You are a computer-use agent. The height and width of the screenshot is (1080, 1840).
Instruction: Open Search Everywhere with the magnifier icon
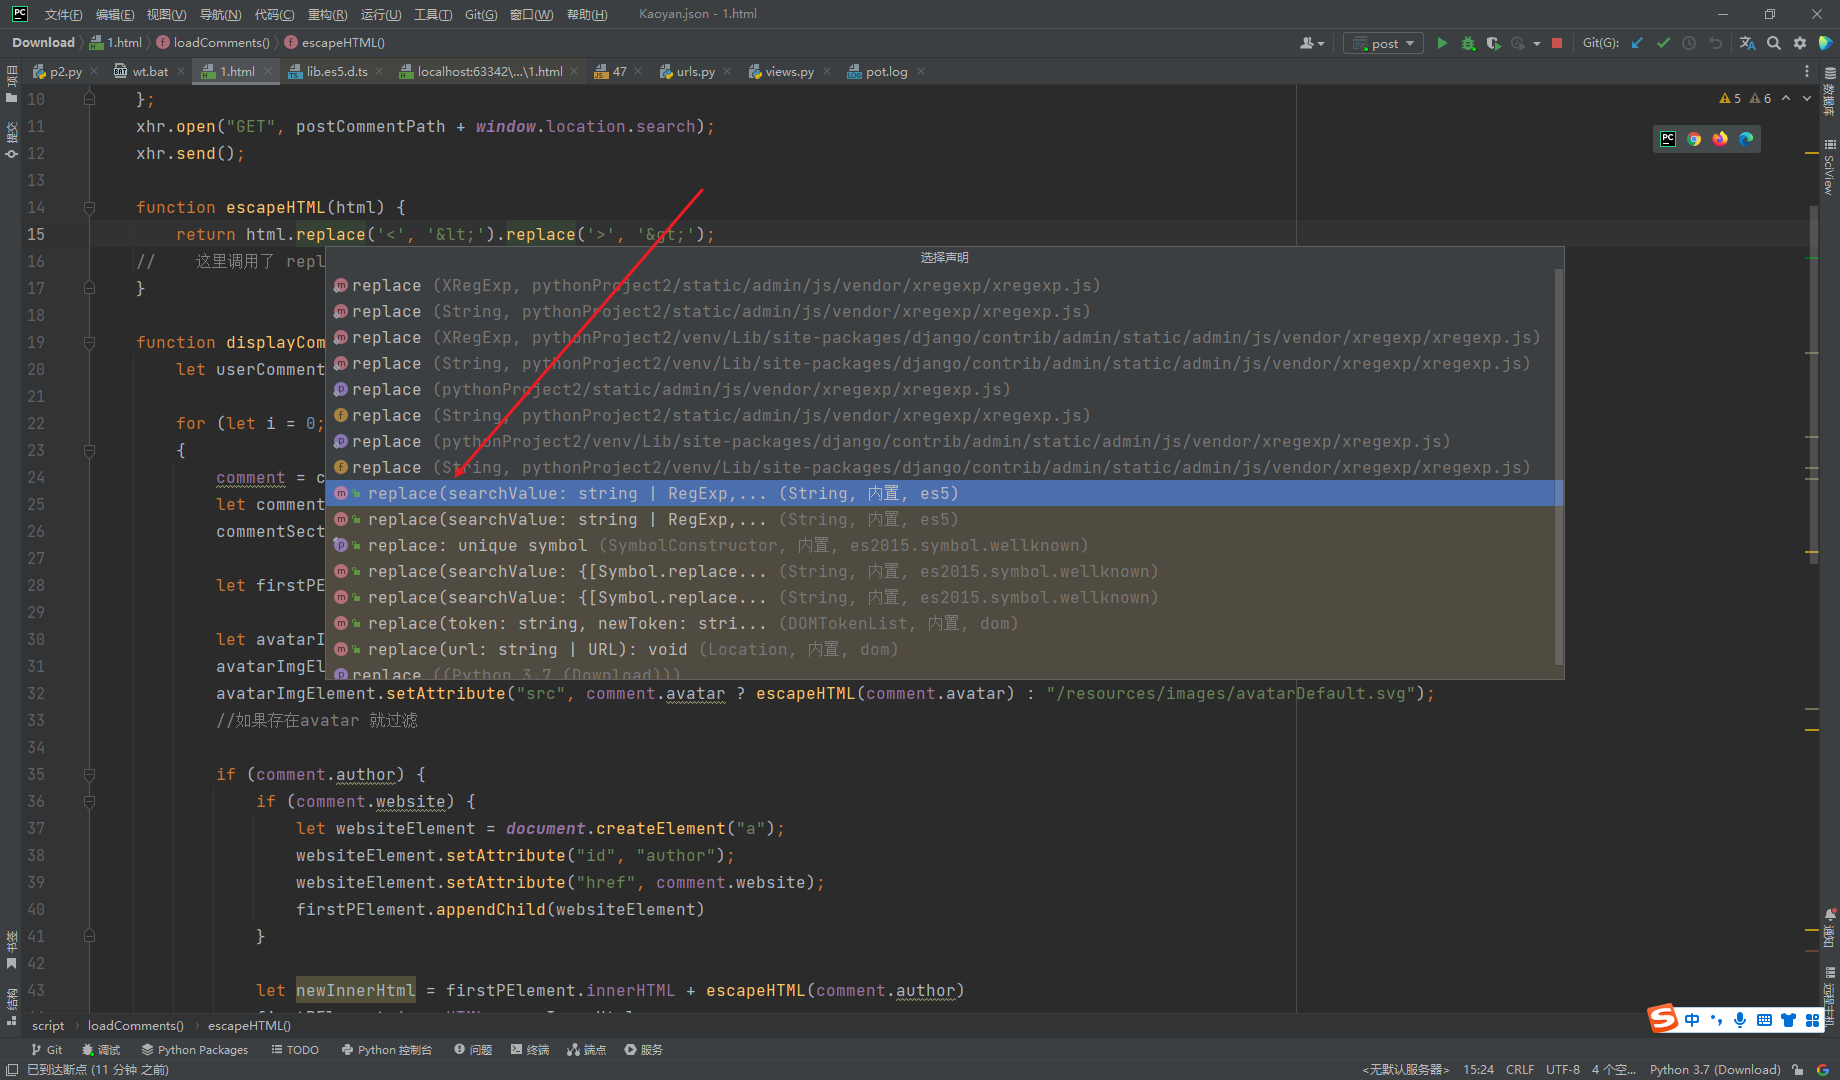pos(1773,43)
